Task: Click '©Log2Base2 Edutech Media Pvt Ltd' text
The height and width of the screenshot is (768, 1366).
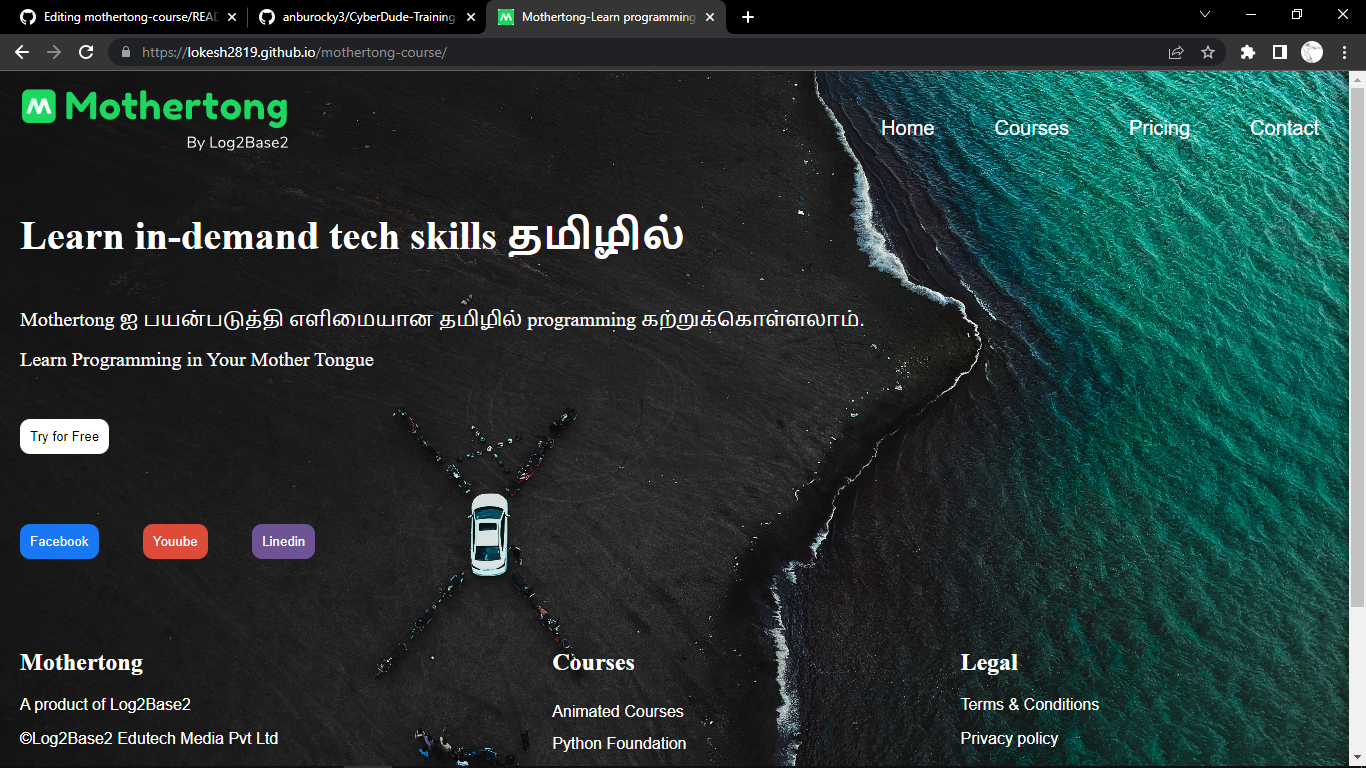Action: [149, 738]
